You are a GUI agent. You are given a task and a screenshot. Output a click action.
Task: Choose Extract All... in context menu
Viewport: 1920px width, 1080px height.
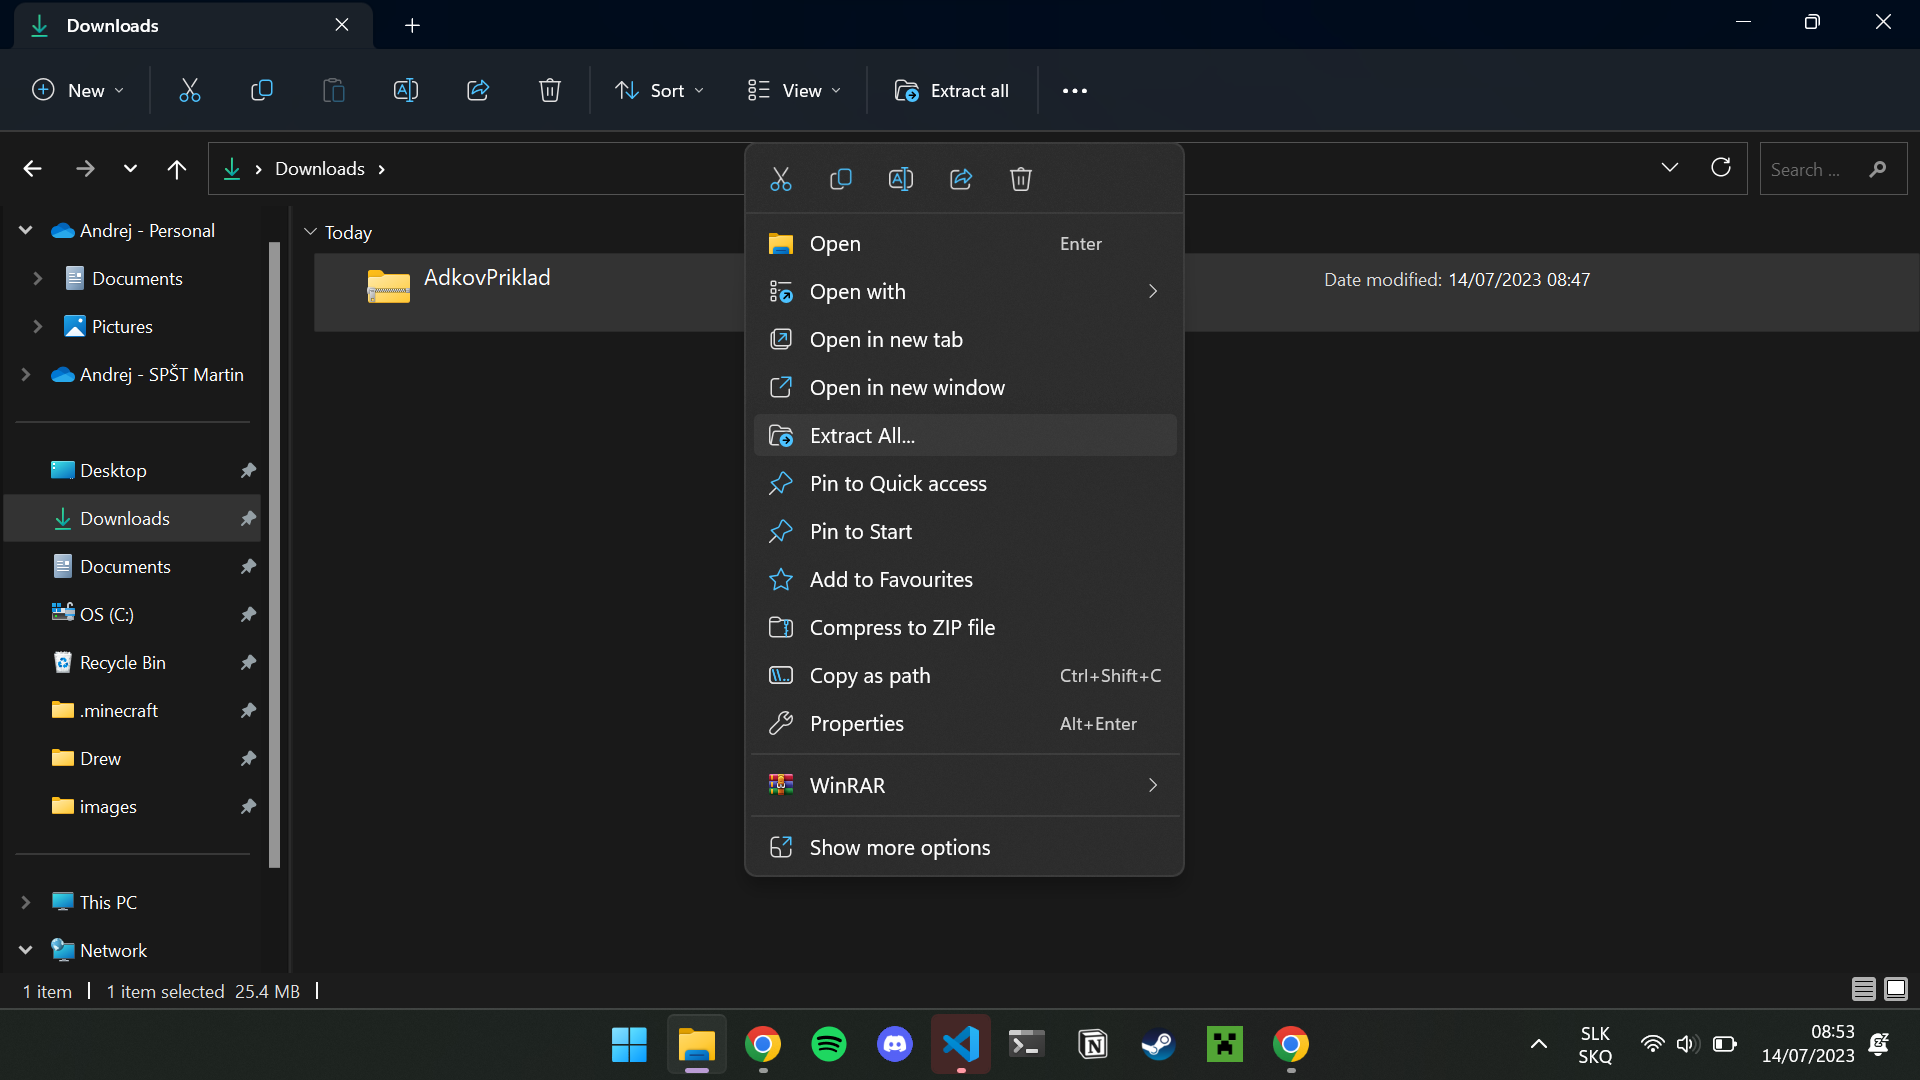coord(965,436)
